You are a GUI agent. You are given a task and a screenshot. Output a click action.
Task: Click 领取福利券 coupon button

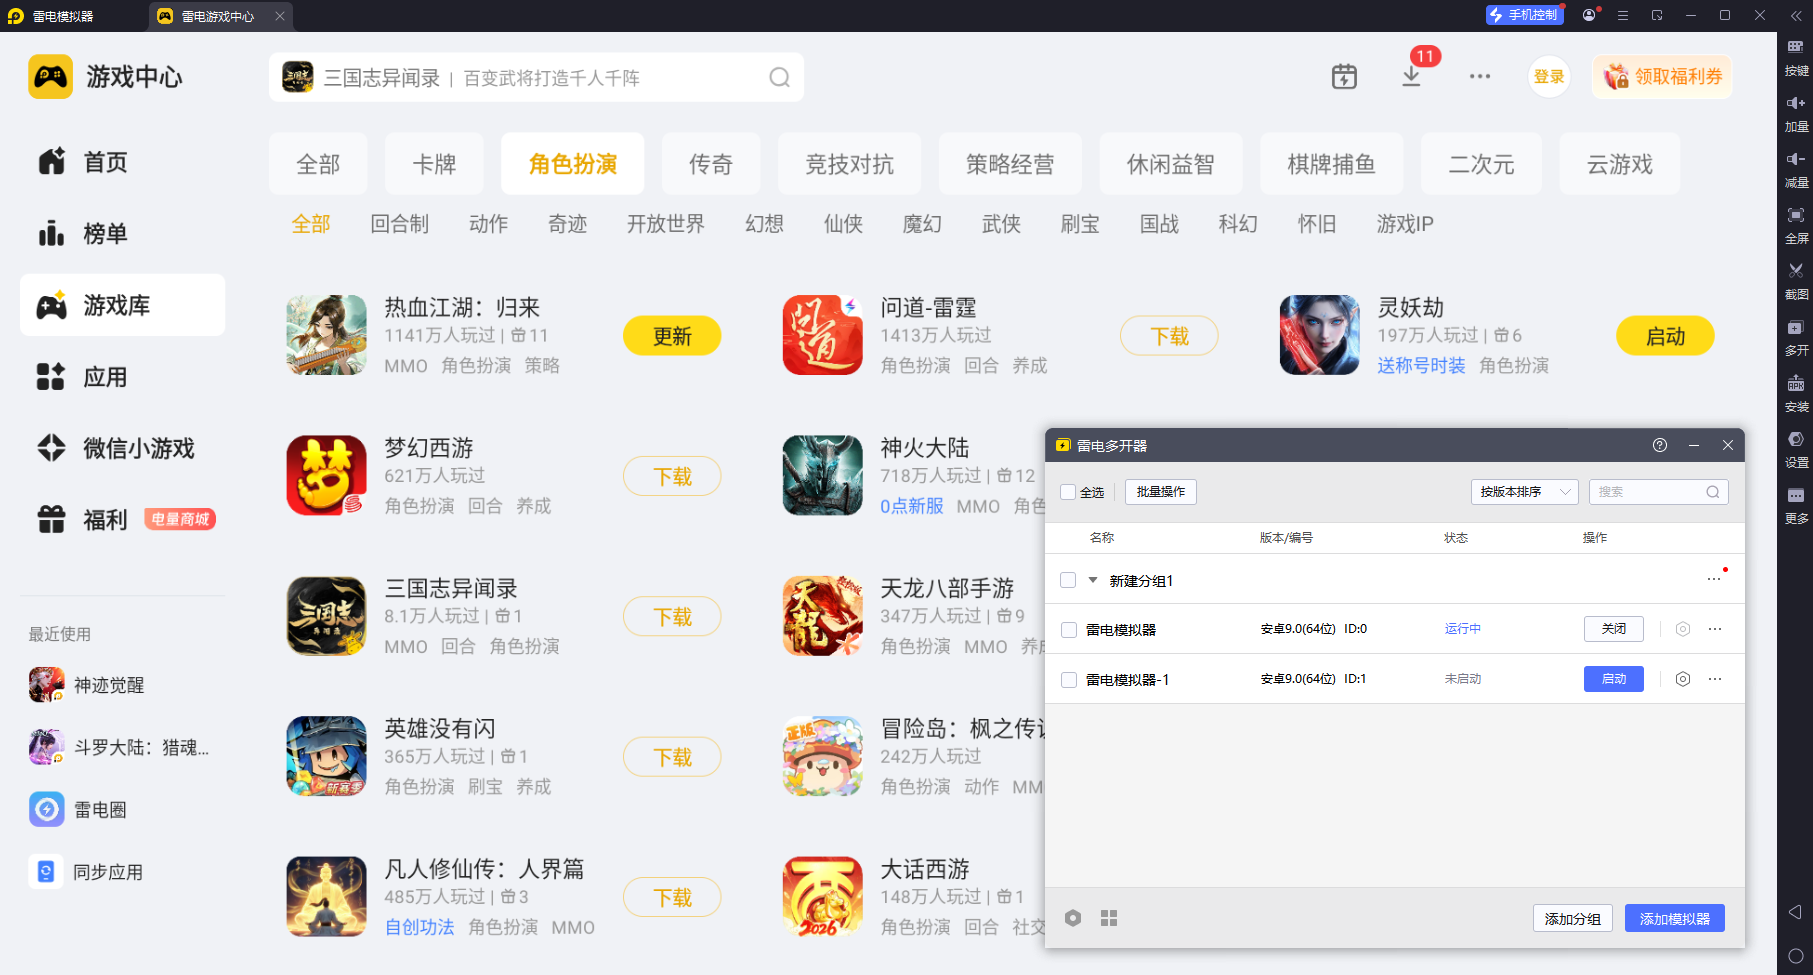[1662, 77]
